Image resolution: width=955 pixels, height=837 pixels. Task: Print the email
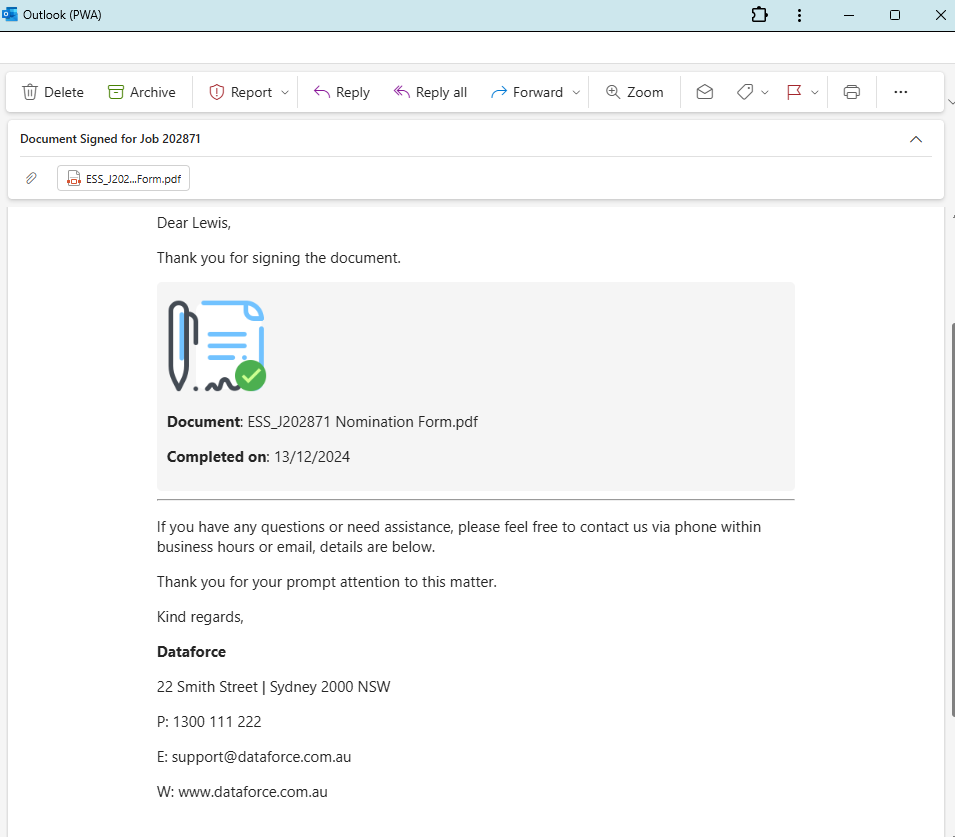coord(851,91)
